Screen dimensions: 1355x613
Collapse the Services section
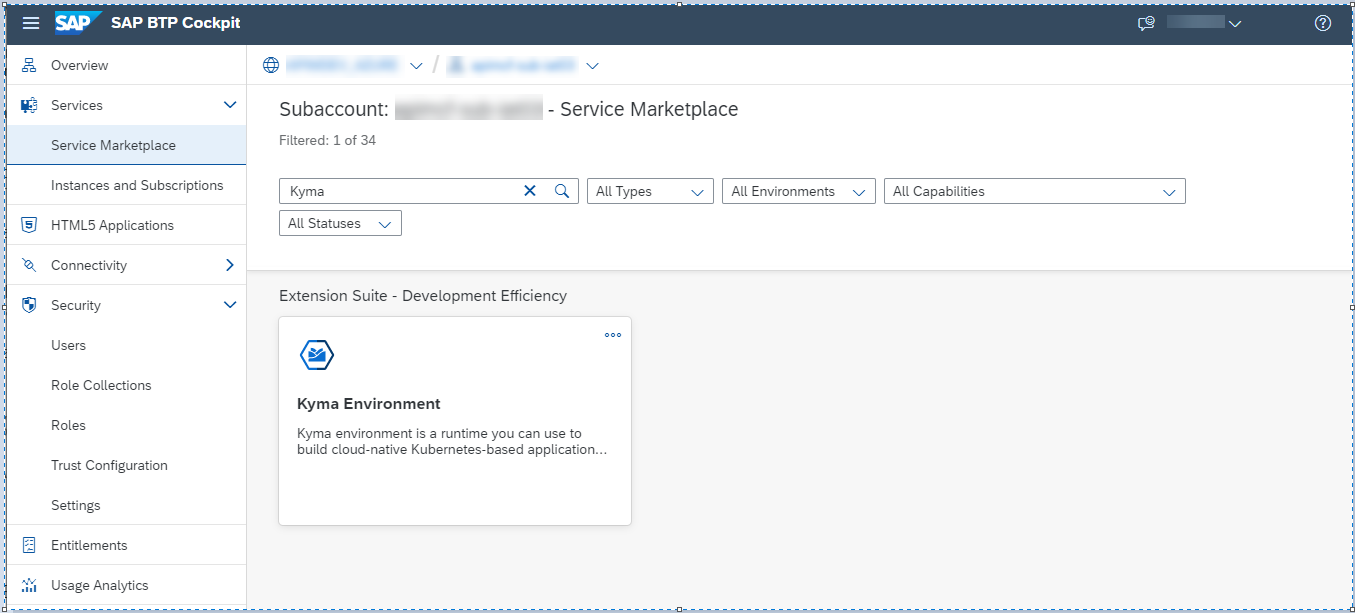[x=230, y=105]
